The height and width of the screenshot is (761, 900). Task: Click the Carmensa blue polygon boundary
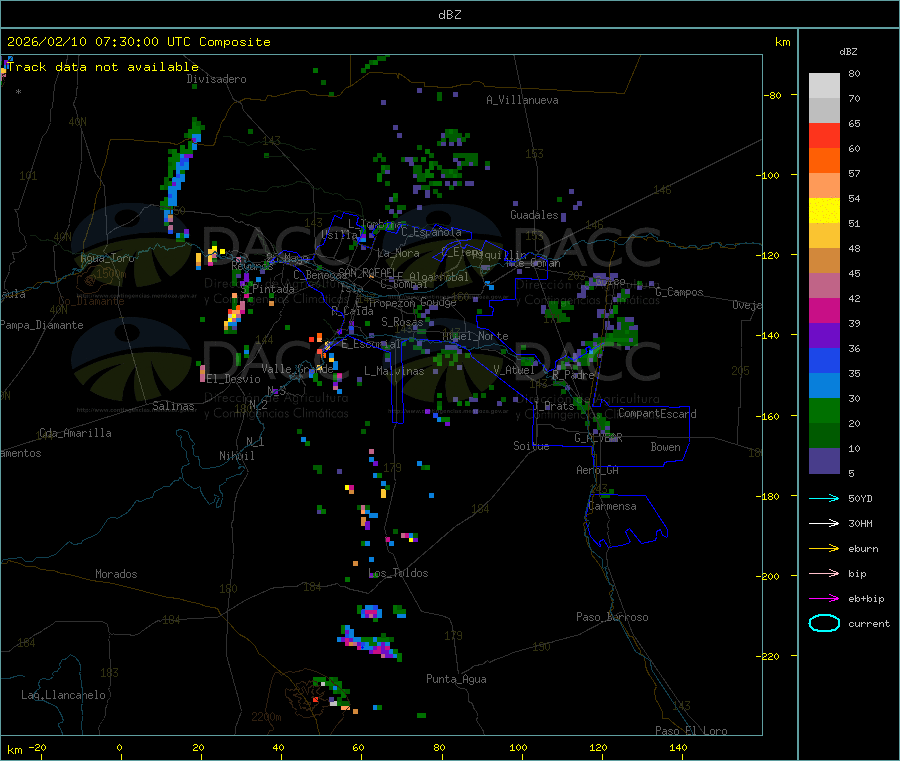point(626,520)
